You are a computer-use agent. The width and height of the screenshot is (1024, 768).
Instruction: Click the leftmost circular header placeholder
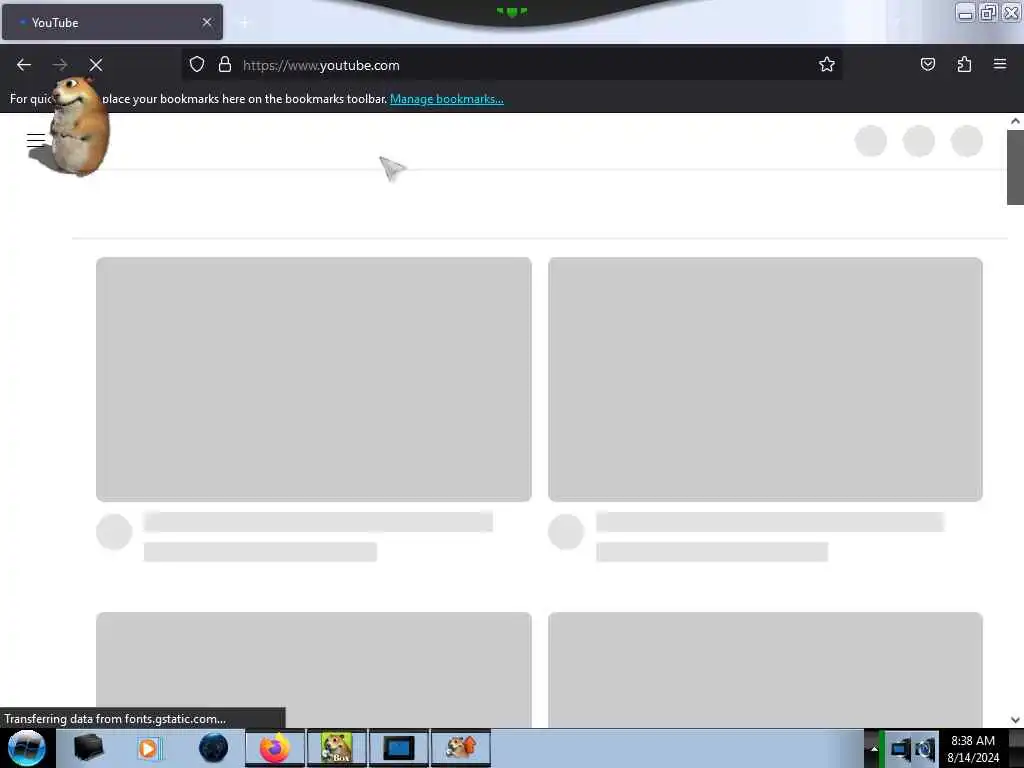click(x=871, y=140)
